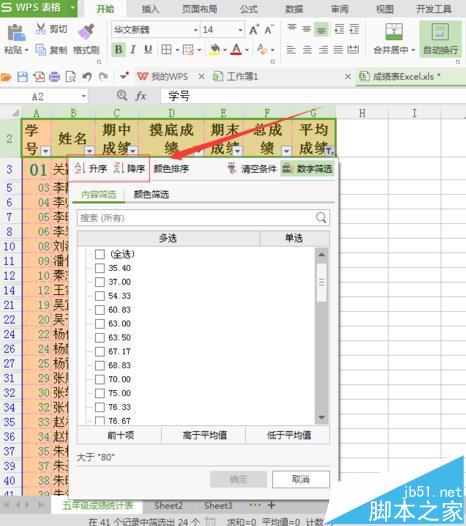Click the 高于平均值 button
Image resolution: width=466 pixels, height=526 pixels.
[204, 435]
